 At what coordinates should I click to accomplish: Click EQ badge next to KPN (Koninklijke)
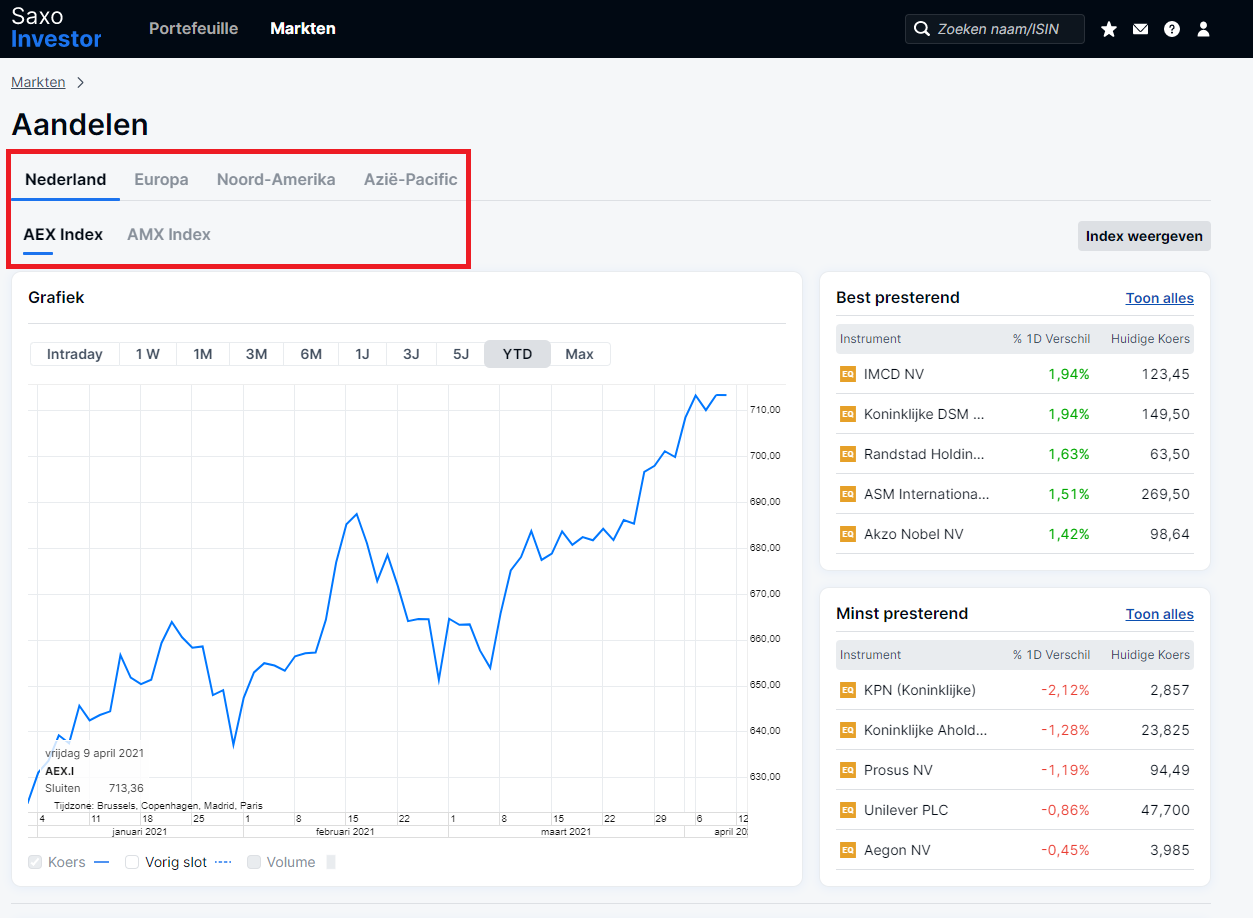pyautogui.click(x=847, y=690)
